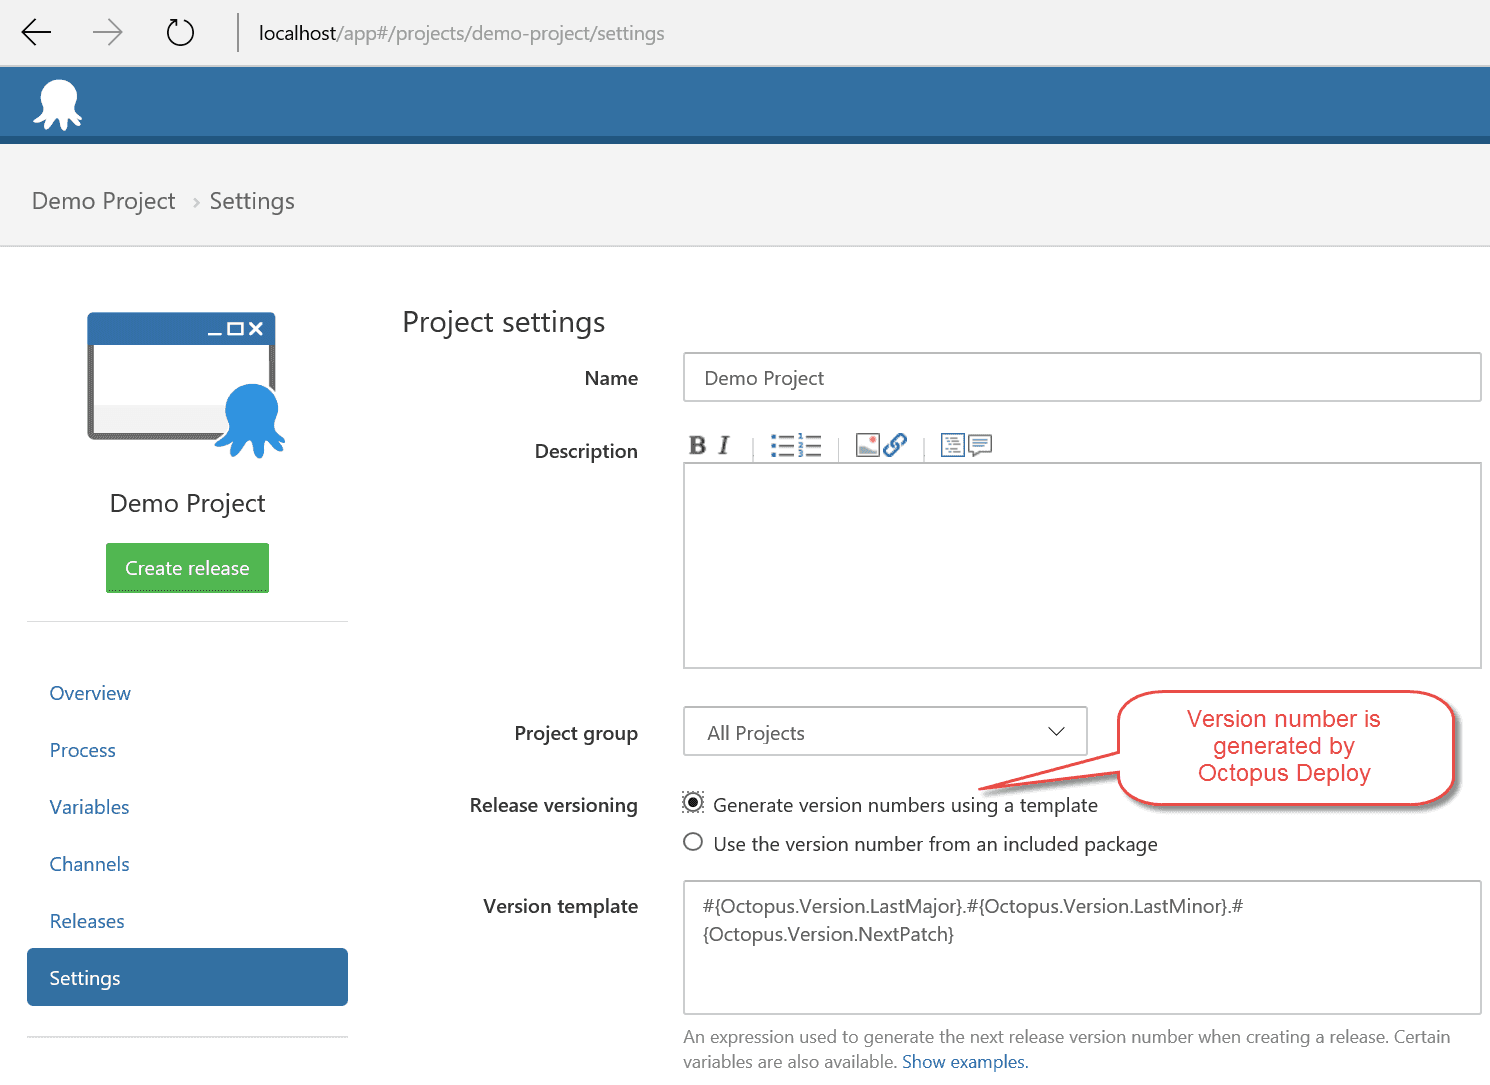Open the Project group dropdown
Image resolution: width=1490 pixels, height=1085 pixels.
(884, 732)
